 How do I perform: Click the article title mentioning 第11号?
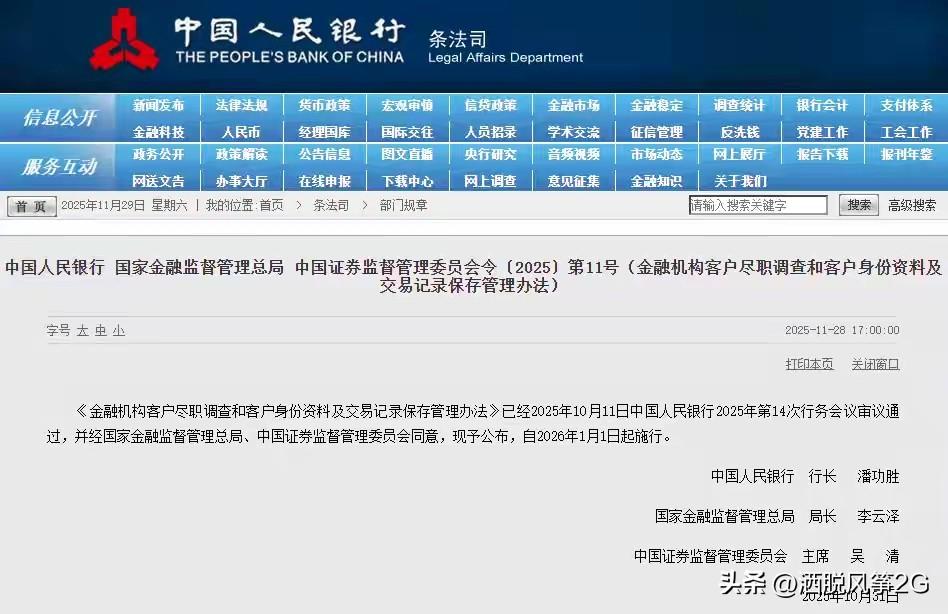474,276
